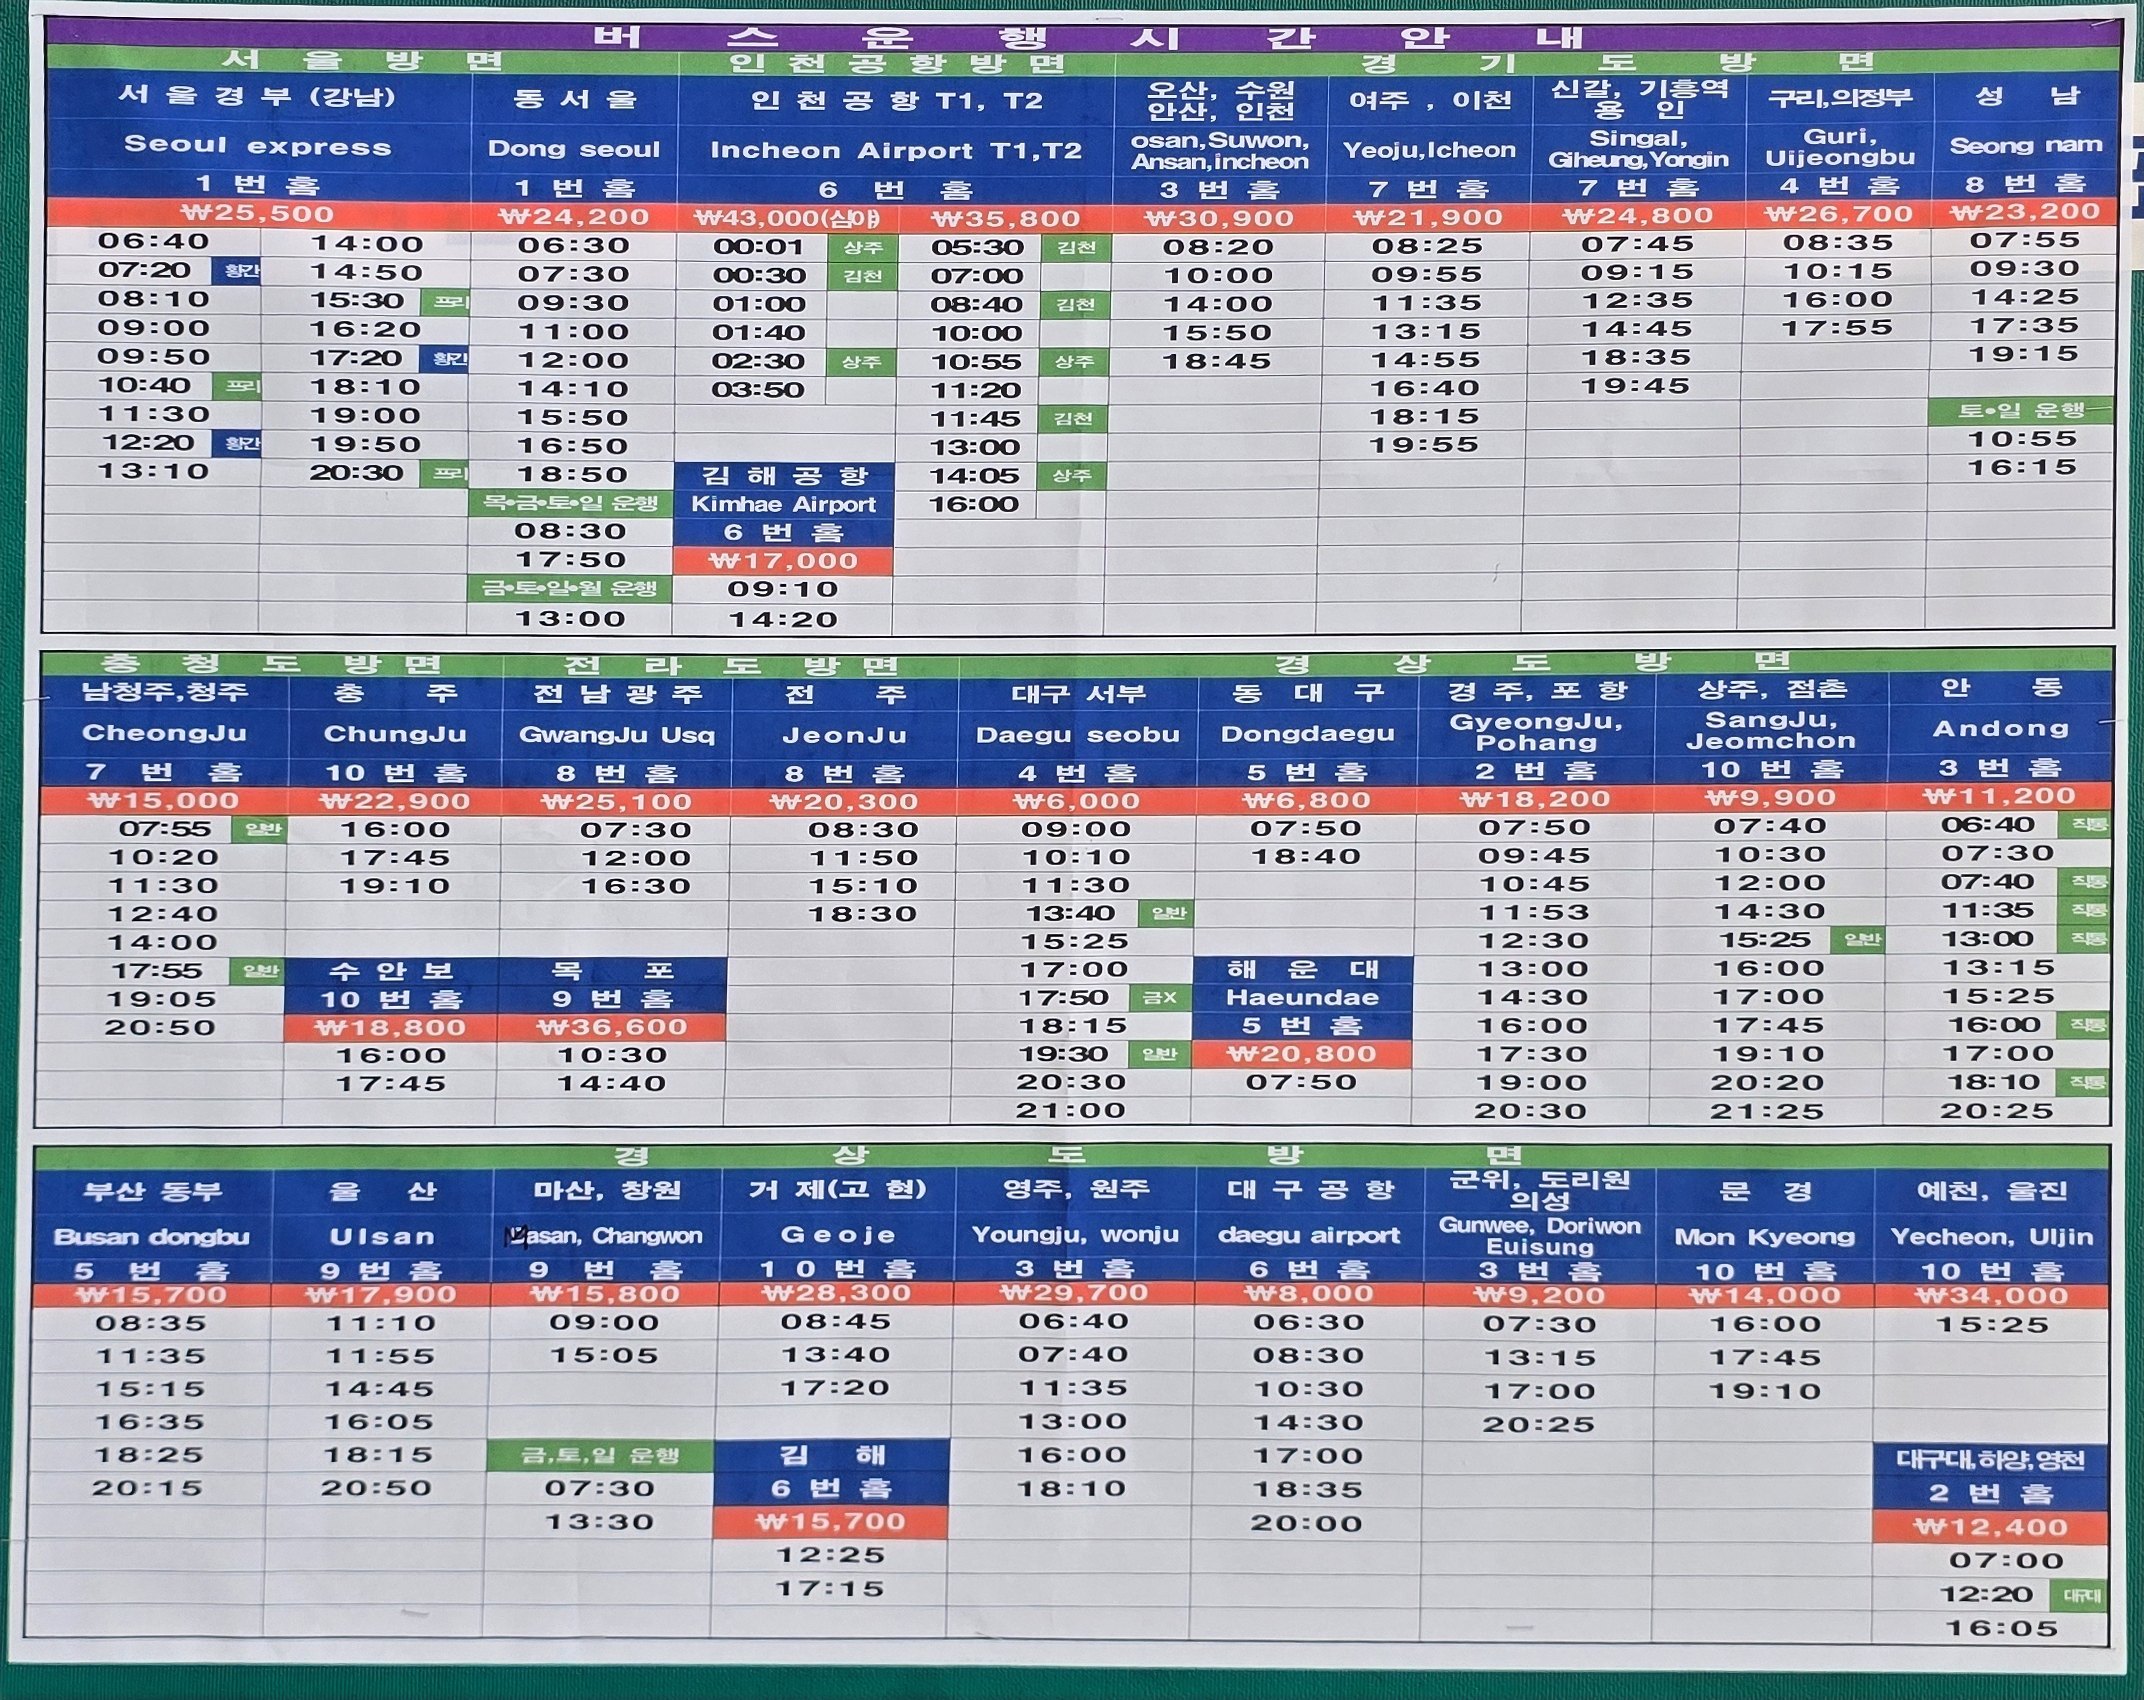Select the Seoul express column header
2144x1700 pixels.
tap(257, 146)
